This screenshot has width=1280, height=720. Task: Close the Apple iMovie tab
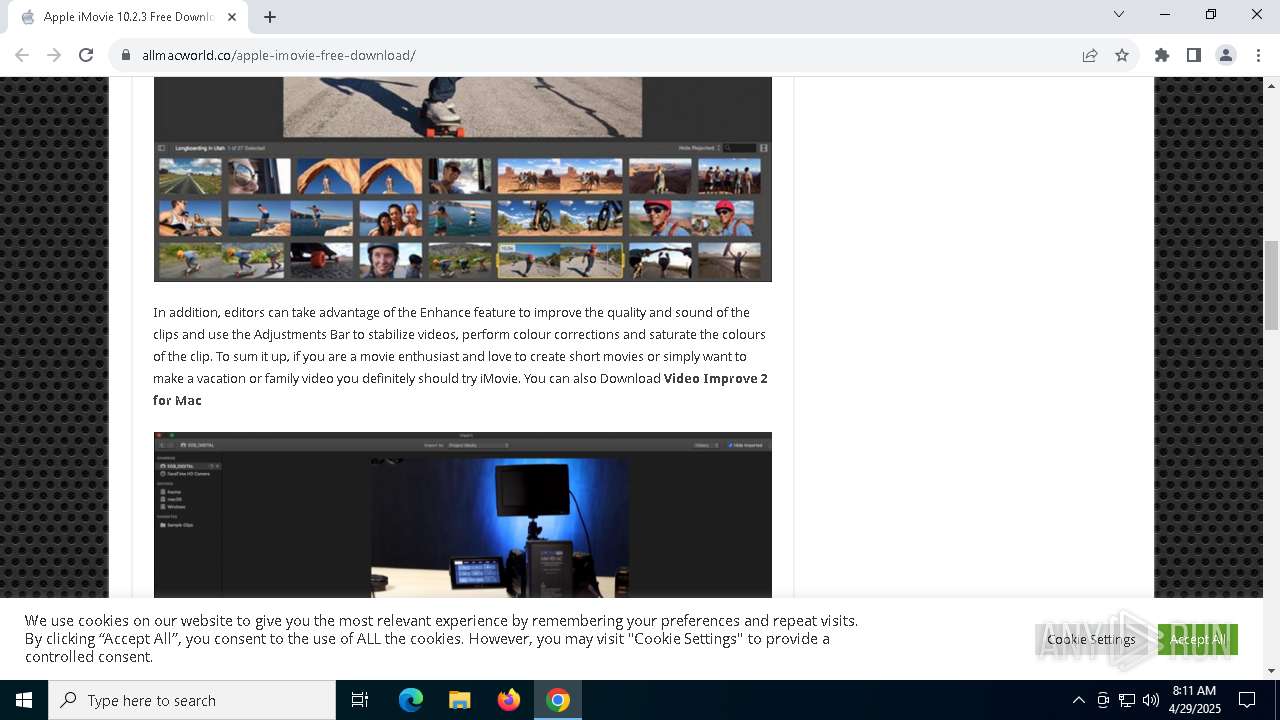click(x=232, y=17)
